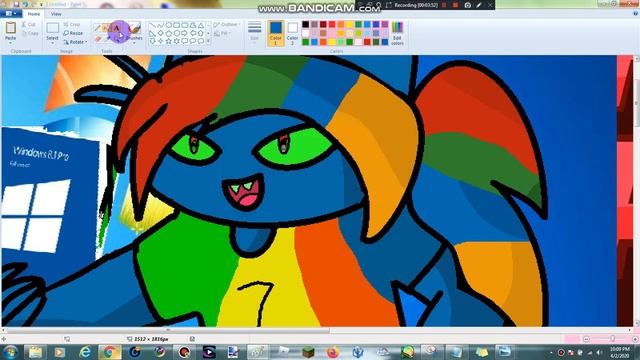
Task: Open Firefox from taskbar
Action: [333, 351]
